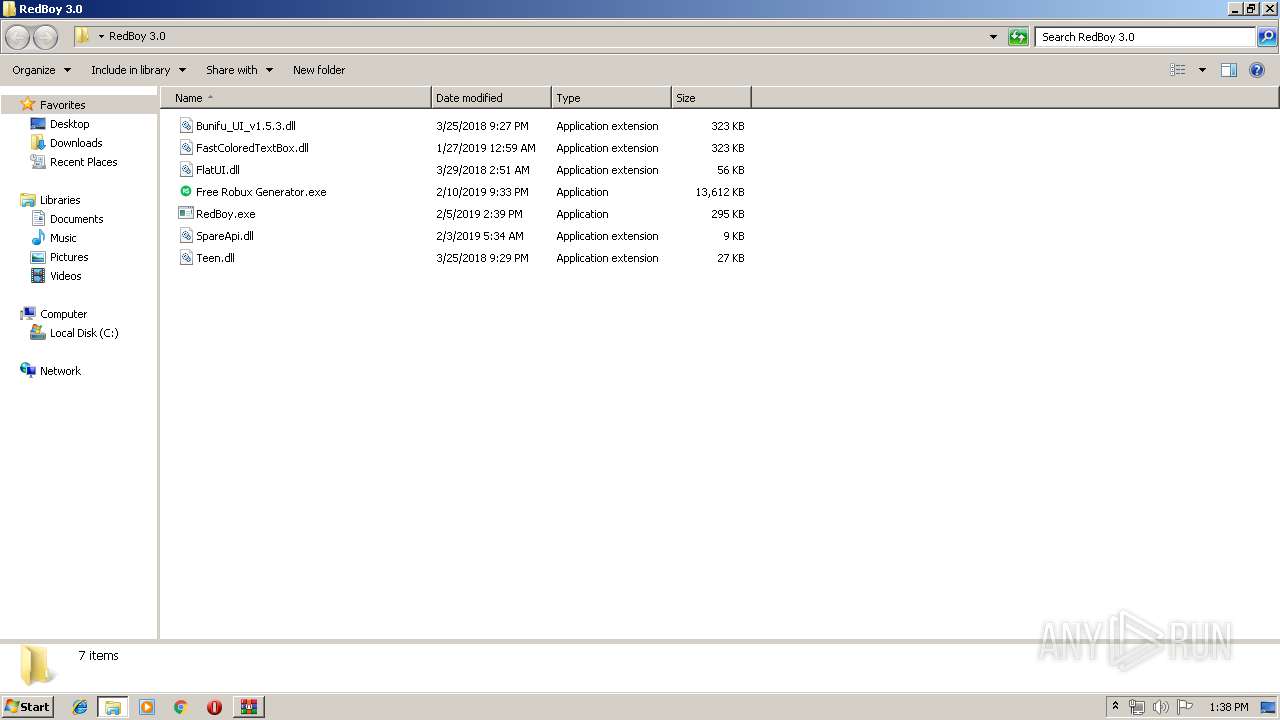This screenshot has width=1280, height=720.
Task: Select the SpareApi.dll file icon
Action: pos(186,236)
